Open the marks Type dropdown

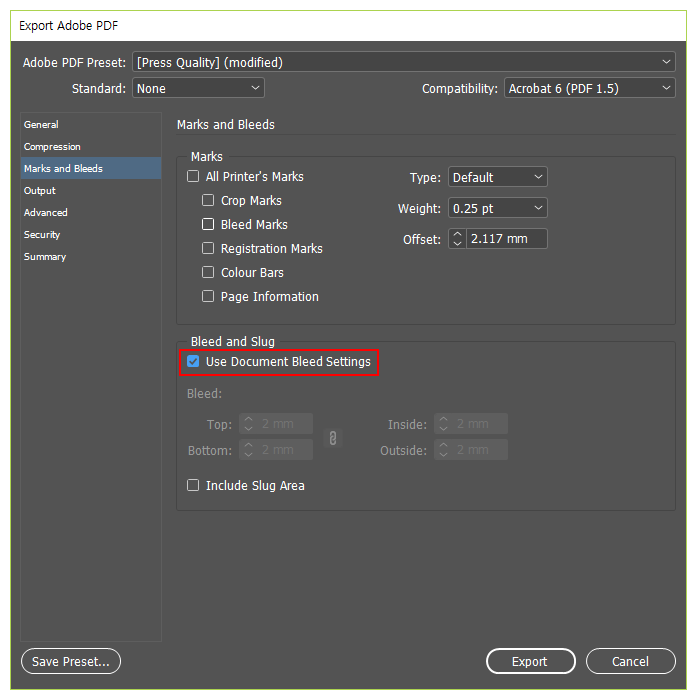[x=498, y=177]
